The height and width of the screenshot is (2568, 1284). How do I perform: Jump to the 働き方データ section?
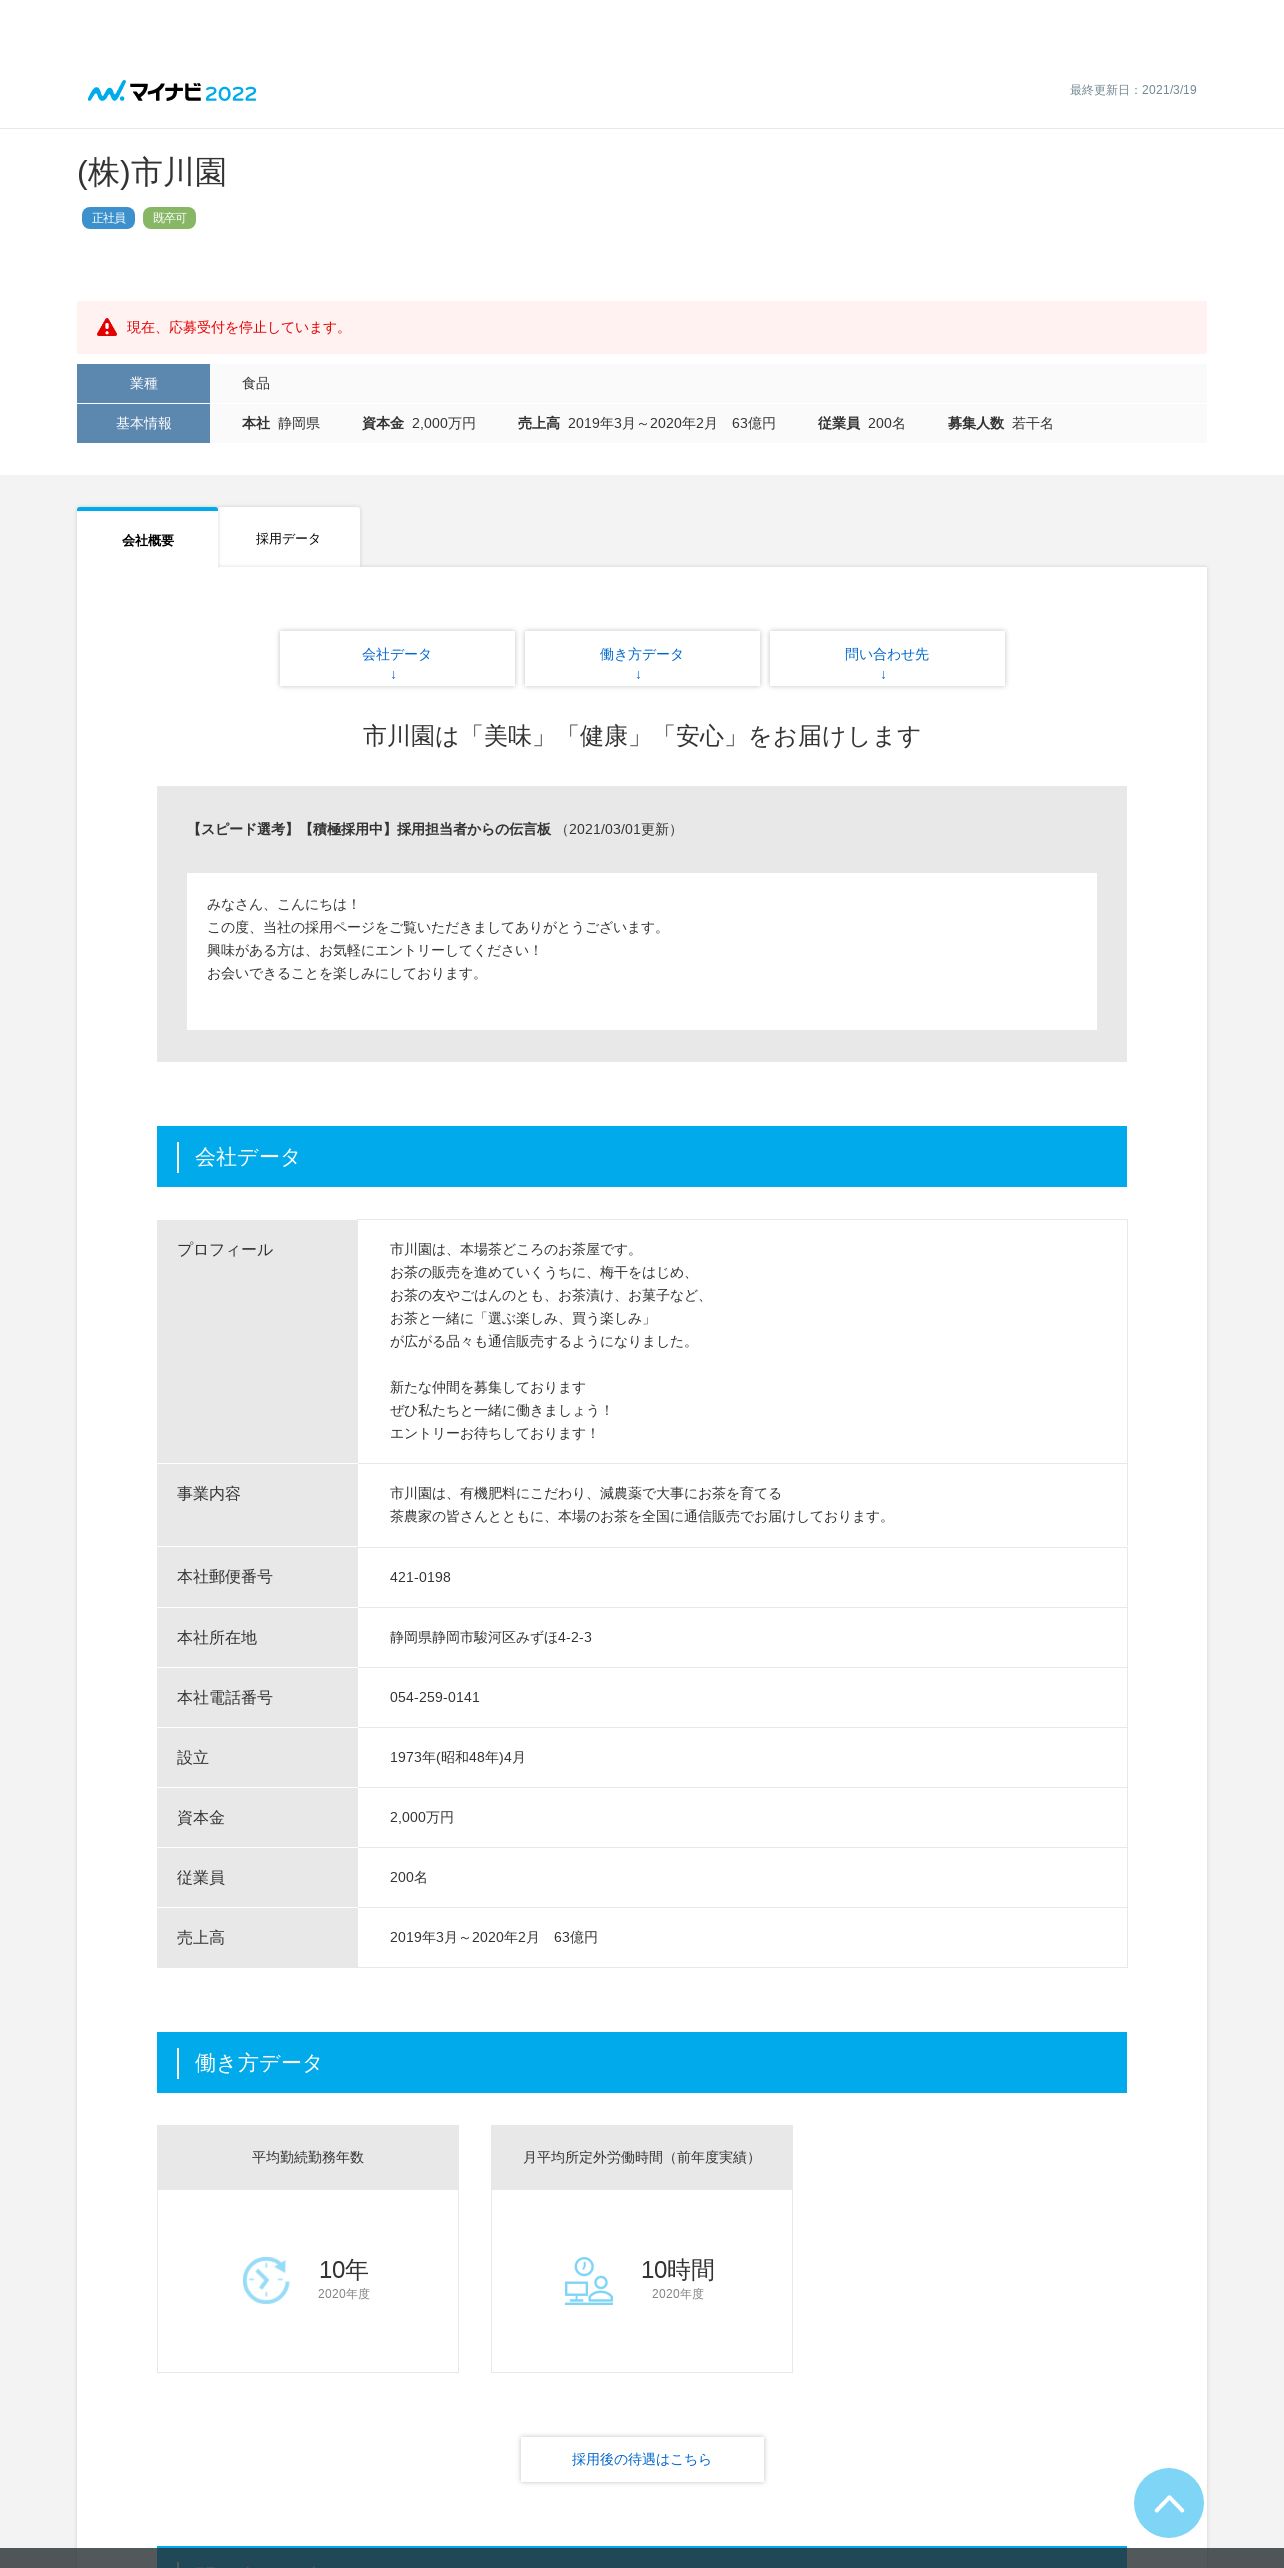tap(642, 658)
